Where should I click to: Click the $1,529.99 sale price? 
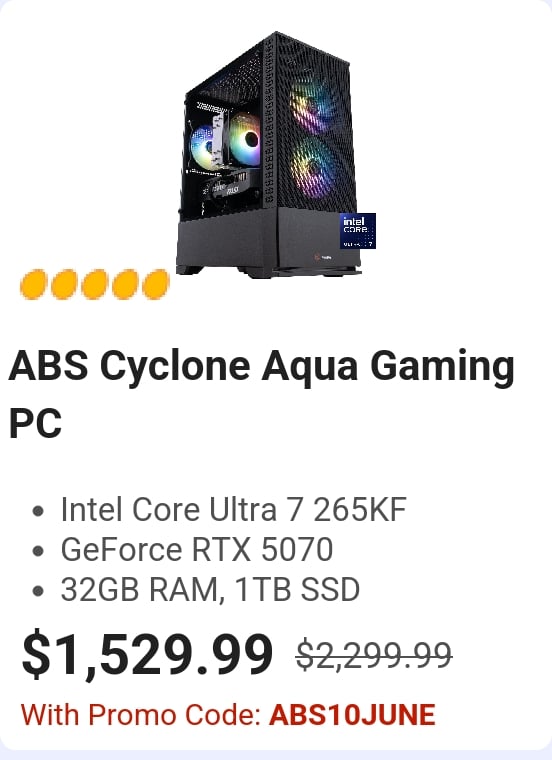pos(147,654)
